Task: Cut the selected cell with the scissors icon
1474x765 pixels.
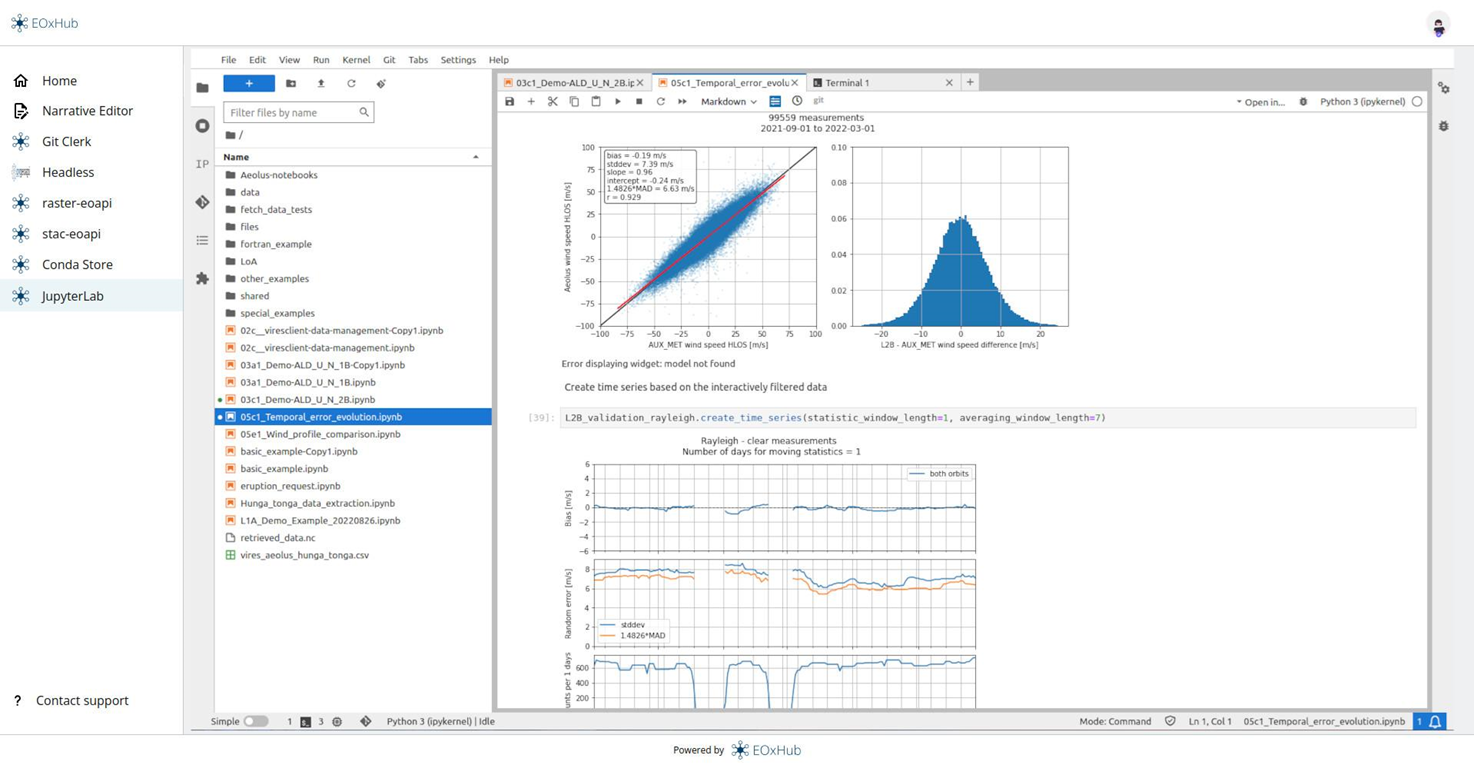Action: pyautogui.click(x=552, y=101)
